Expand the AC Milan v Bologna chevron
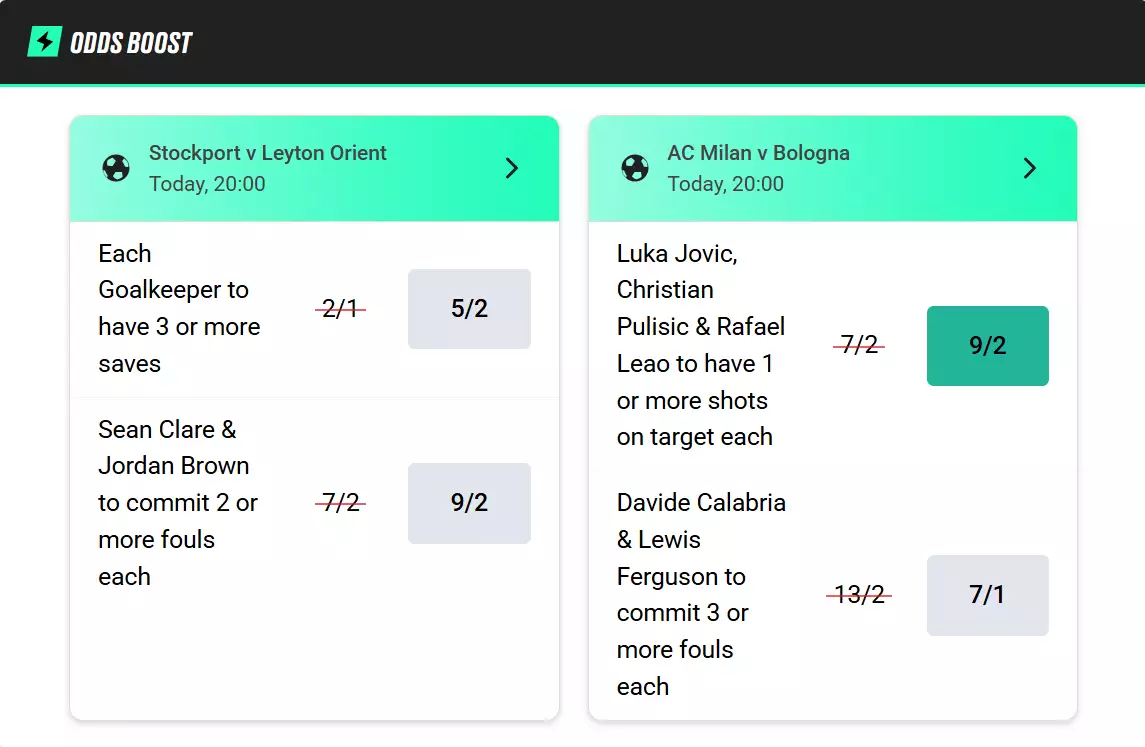This screenshot has height=747, width=1145. [1030, 168]
